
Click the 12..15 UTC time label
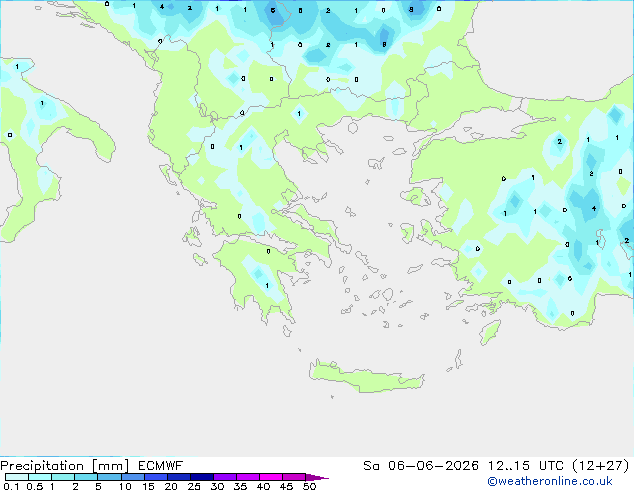(x=525, y=466)
